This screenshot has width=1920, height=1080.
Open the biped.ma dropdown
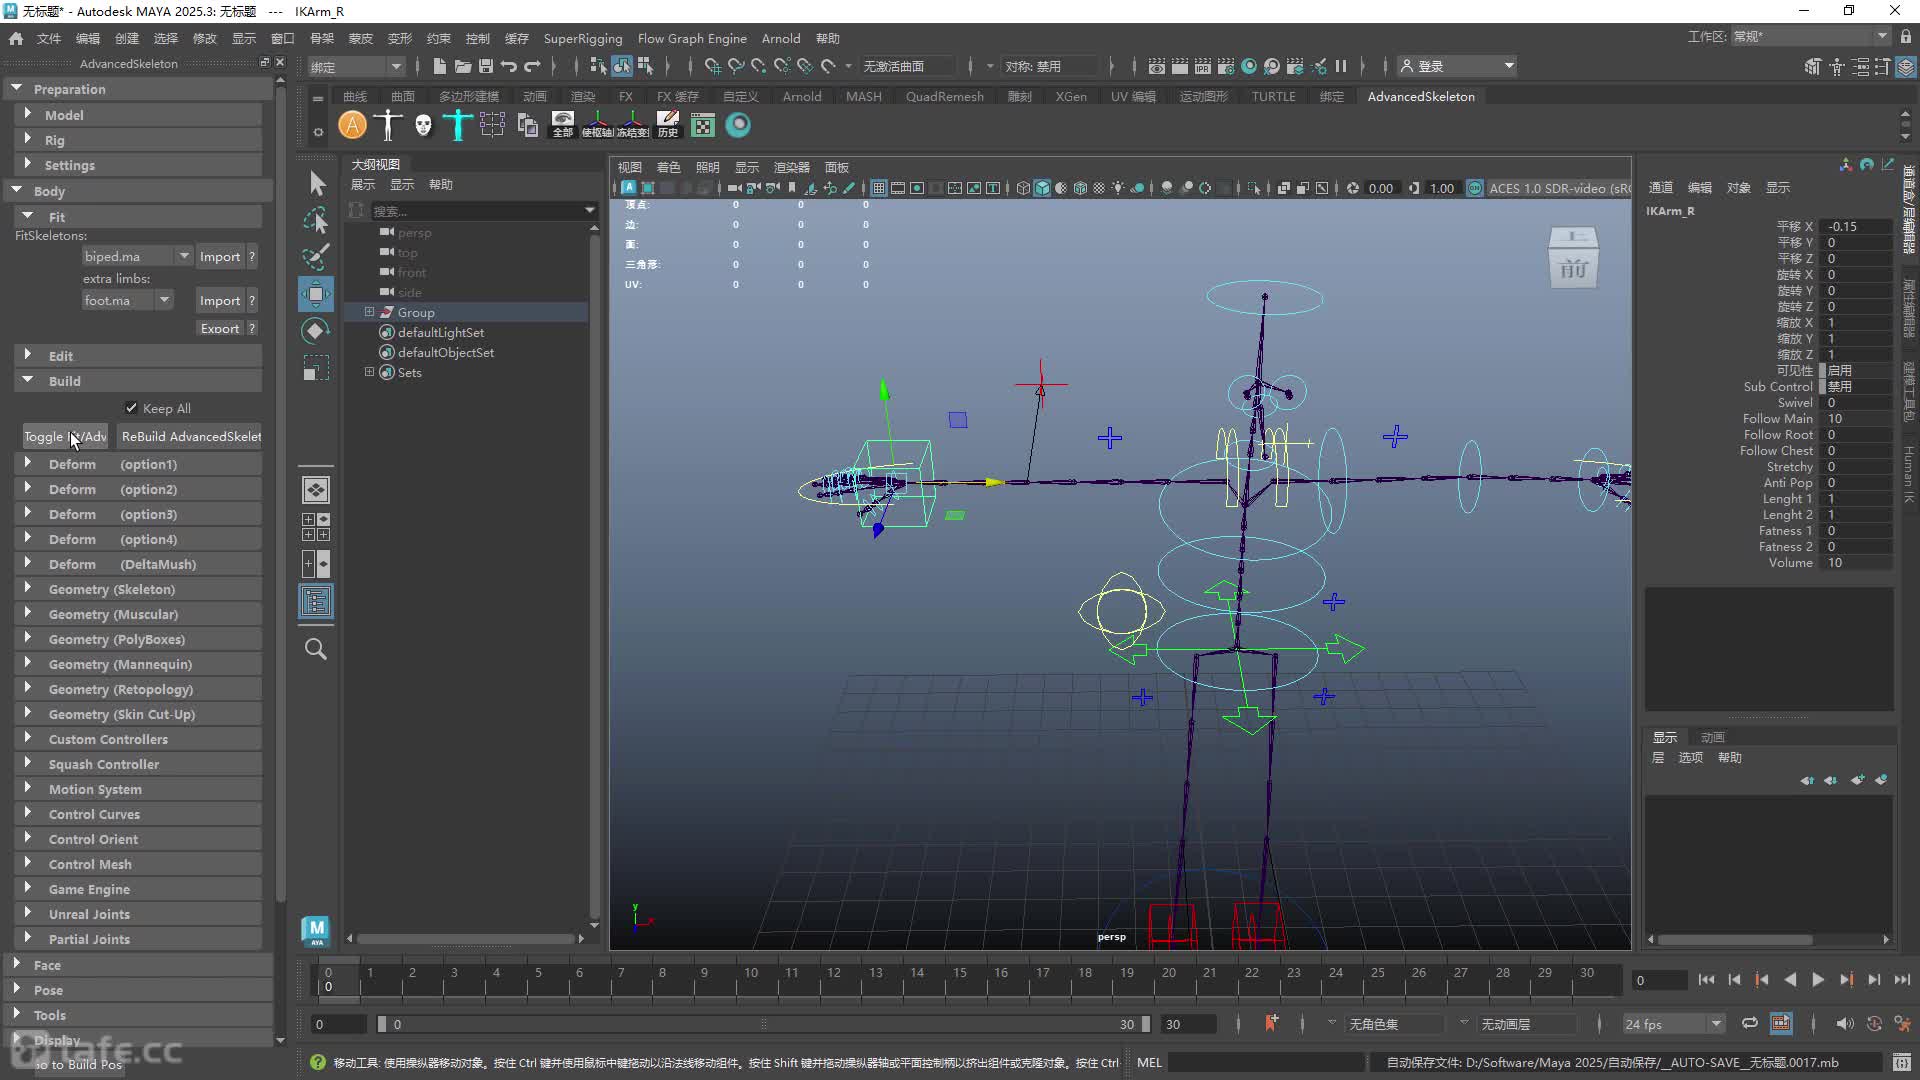pyautogui.click(x=137, y=256)
